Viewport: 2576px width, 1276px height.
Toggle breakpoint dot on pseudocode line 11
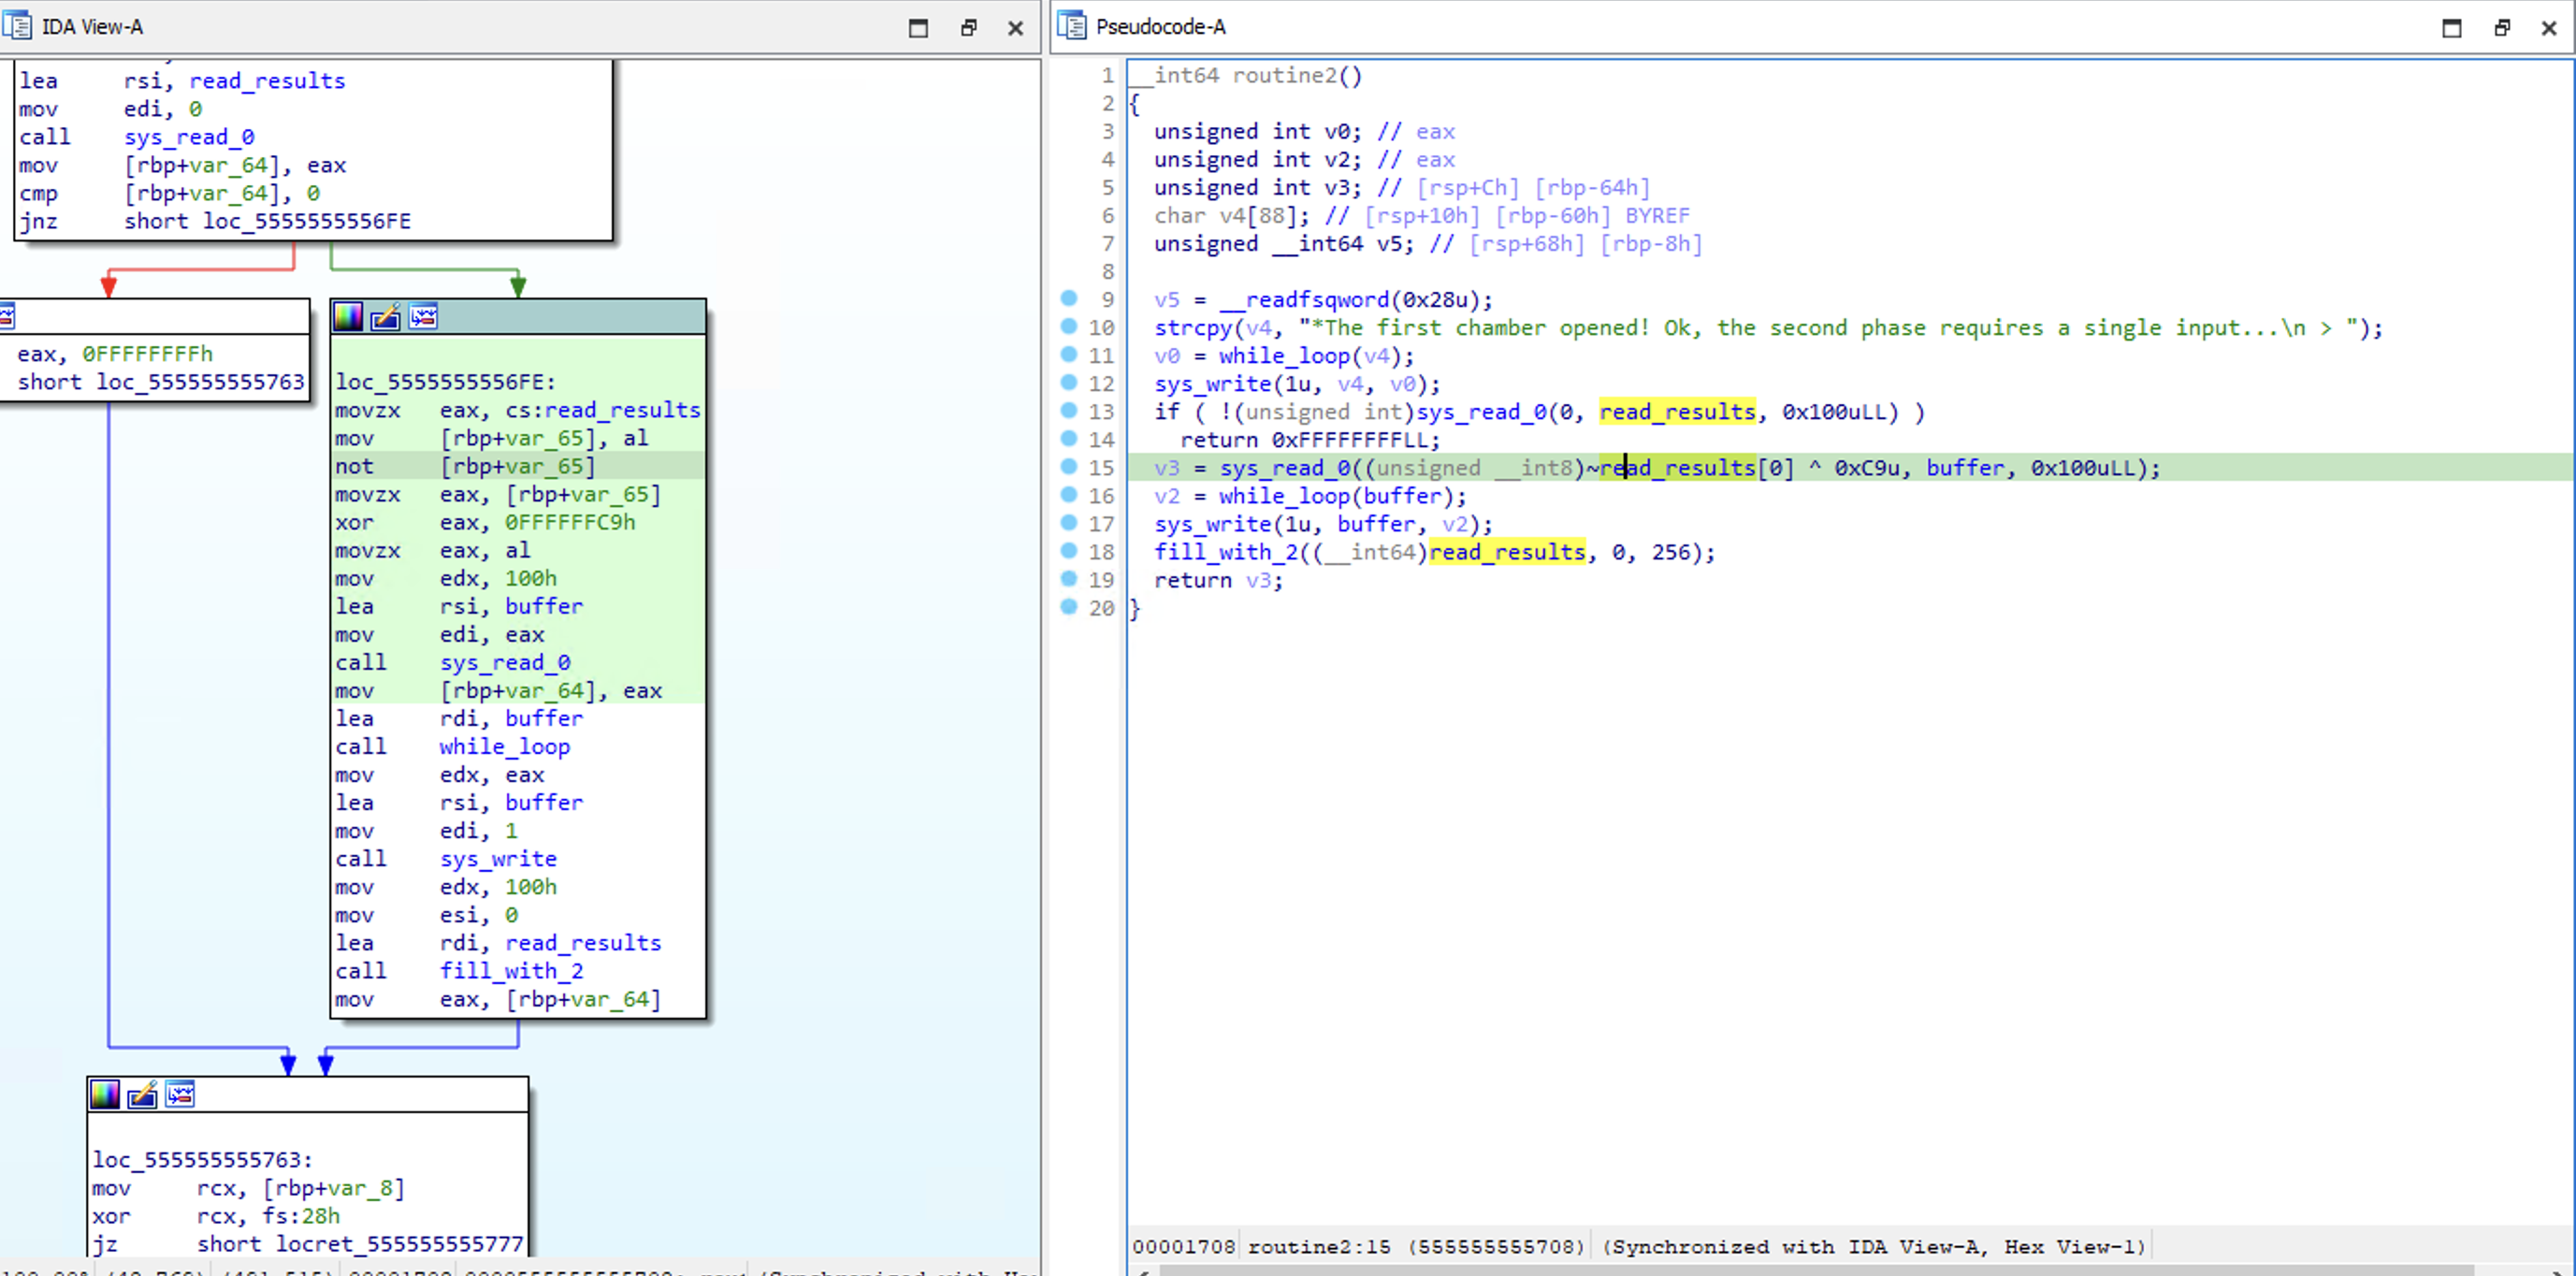coord(1068,354)
